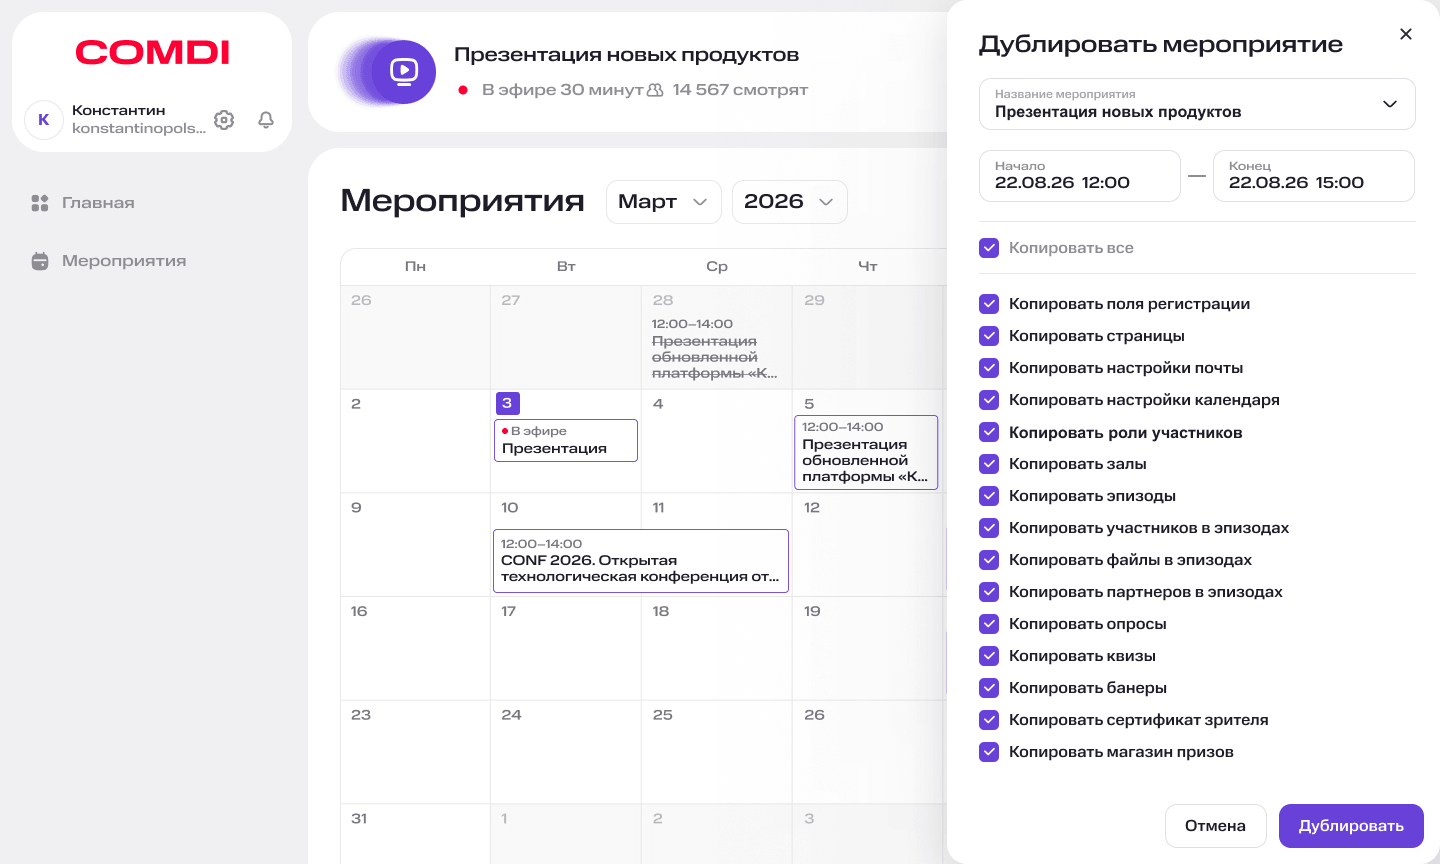Viewport: 1440px width, 864px height.
Task: Click the live broadcast play icon
Action: pos(404,71)
